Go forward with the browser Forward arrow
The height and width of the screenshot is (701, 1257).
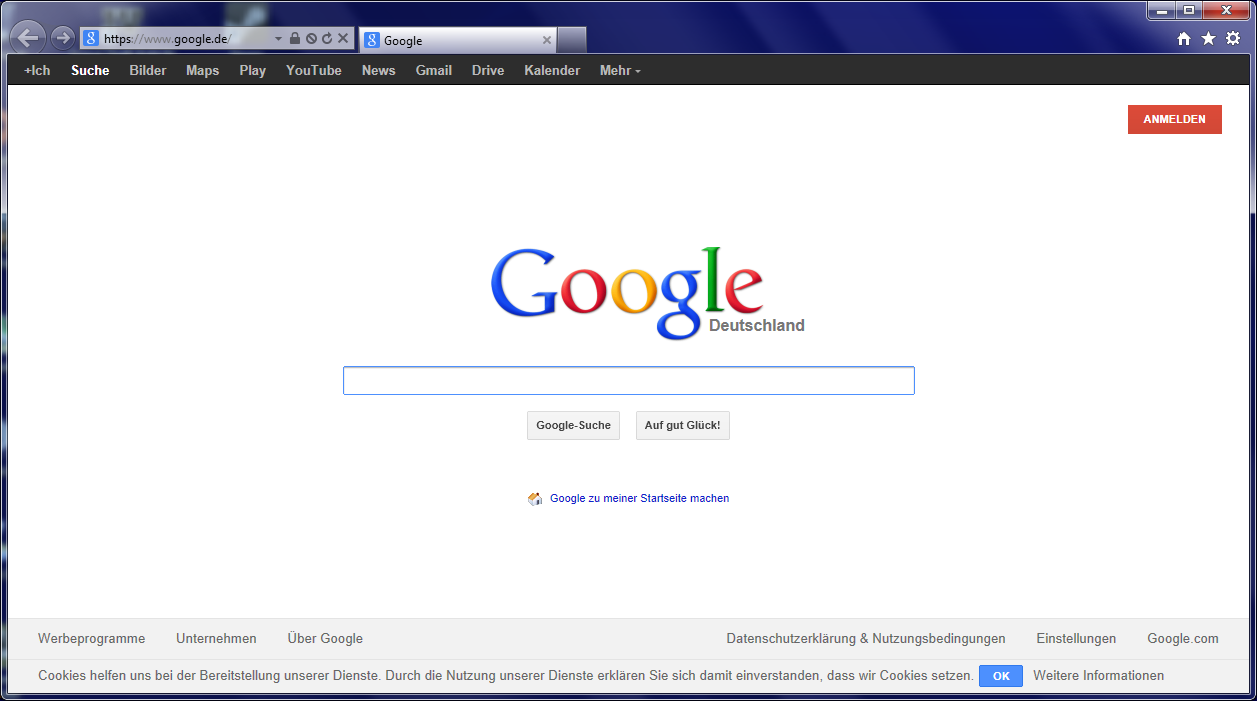point(62,38)
